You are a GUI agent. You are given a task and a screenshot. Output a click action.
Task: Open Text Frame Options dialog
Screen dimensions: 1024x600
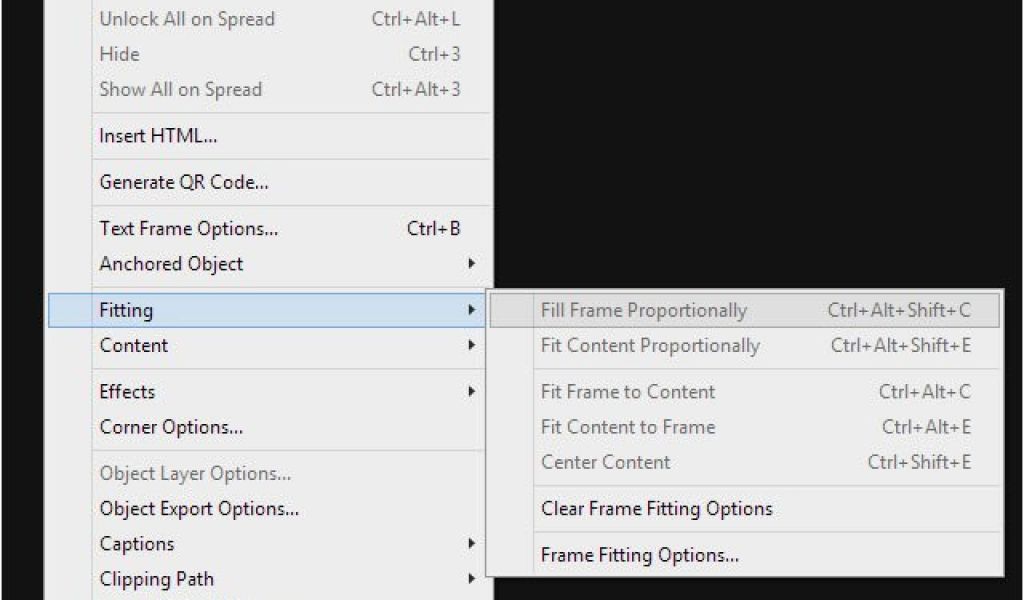189,229
